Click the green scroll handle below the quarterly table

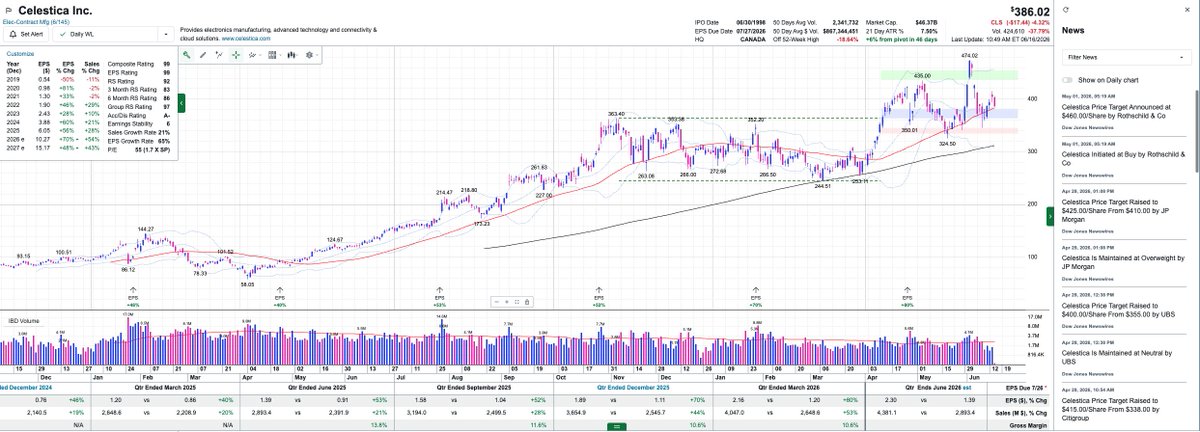618,426
